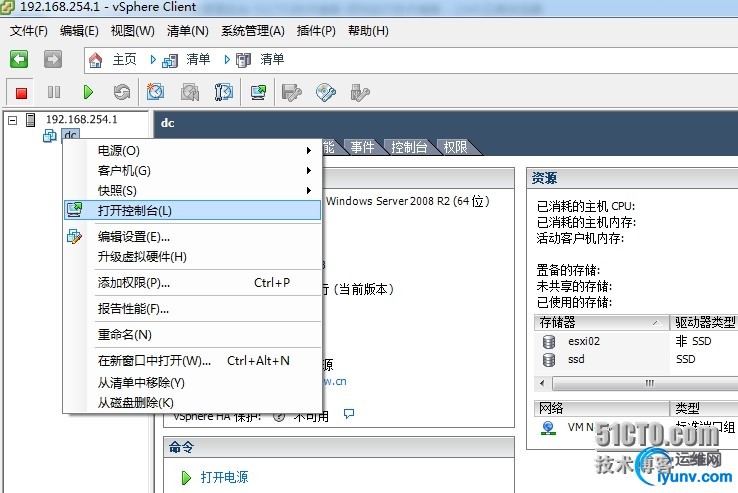
Task: Switch to the 权限 tab
Action: click(456, 147)
